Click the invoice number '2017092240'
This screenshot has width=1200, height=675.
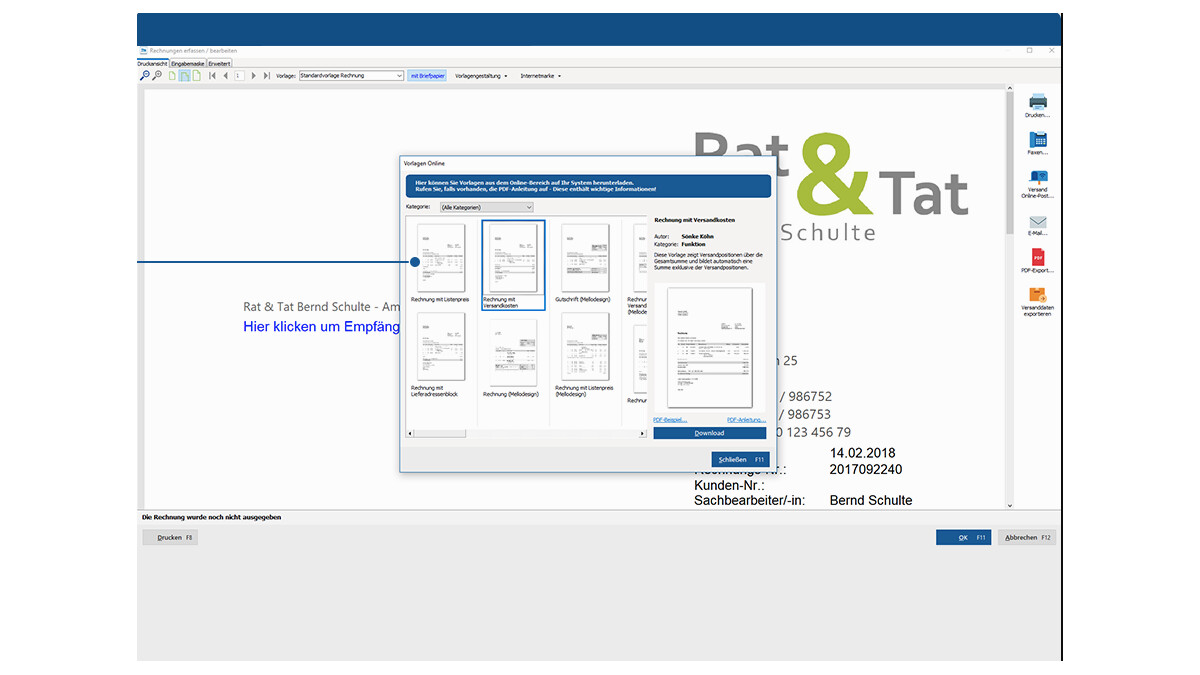click(866, 469)
